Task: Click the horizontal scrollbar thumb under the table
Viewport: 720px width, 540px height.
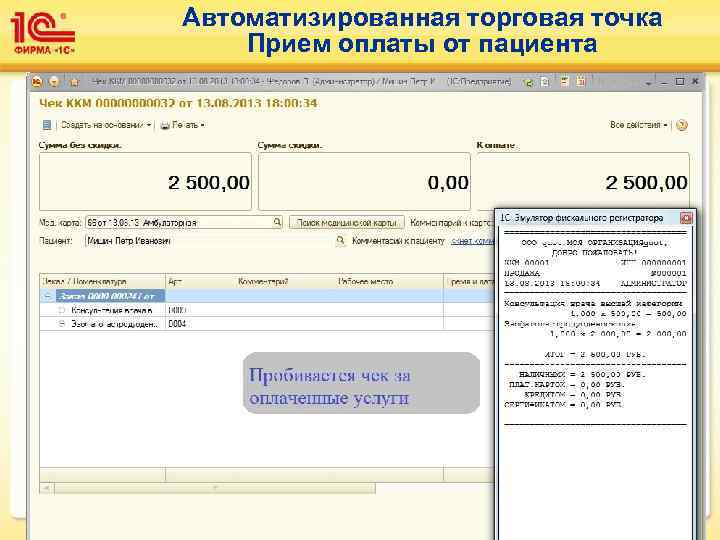Action: pos(214,488)
